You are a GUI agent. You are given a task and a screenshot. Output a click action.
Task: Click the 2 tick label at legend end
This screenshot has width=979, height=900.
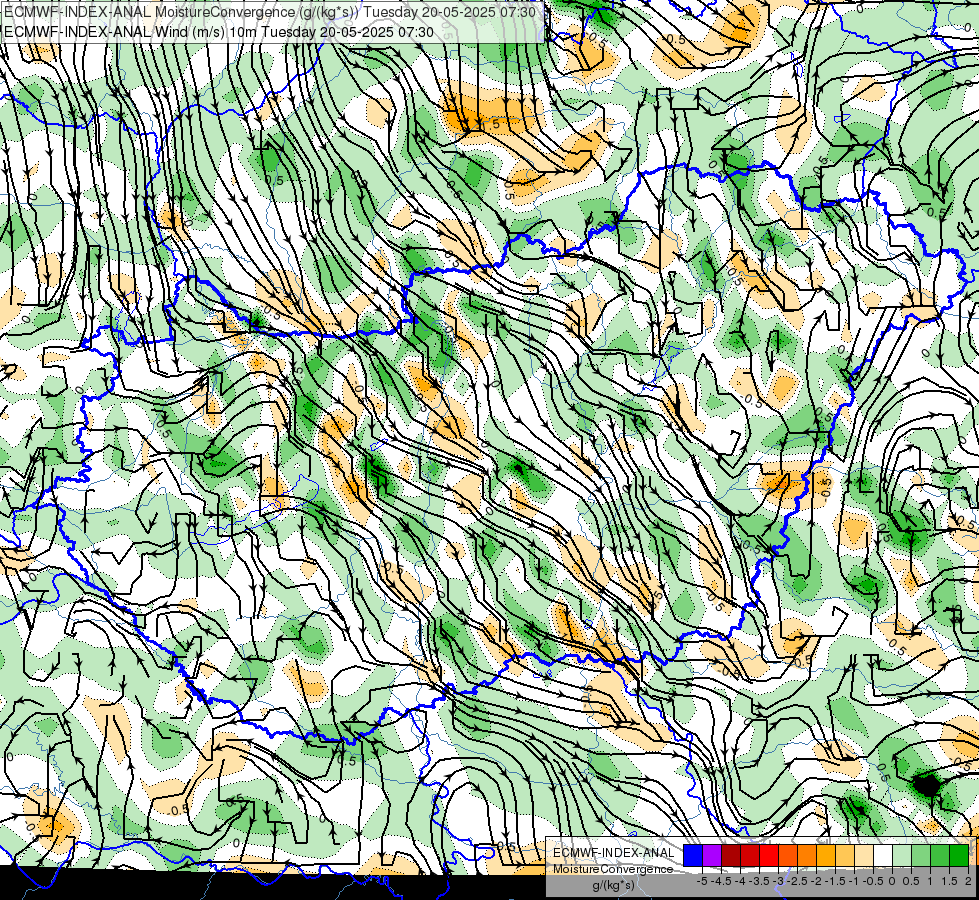(968, 881)
